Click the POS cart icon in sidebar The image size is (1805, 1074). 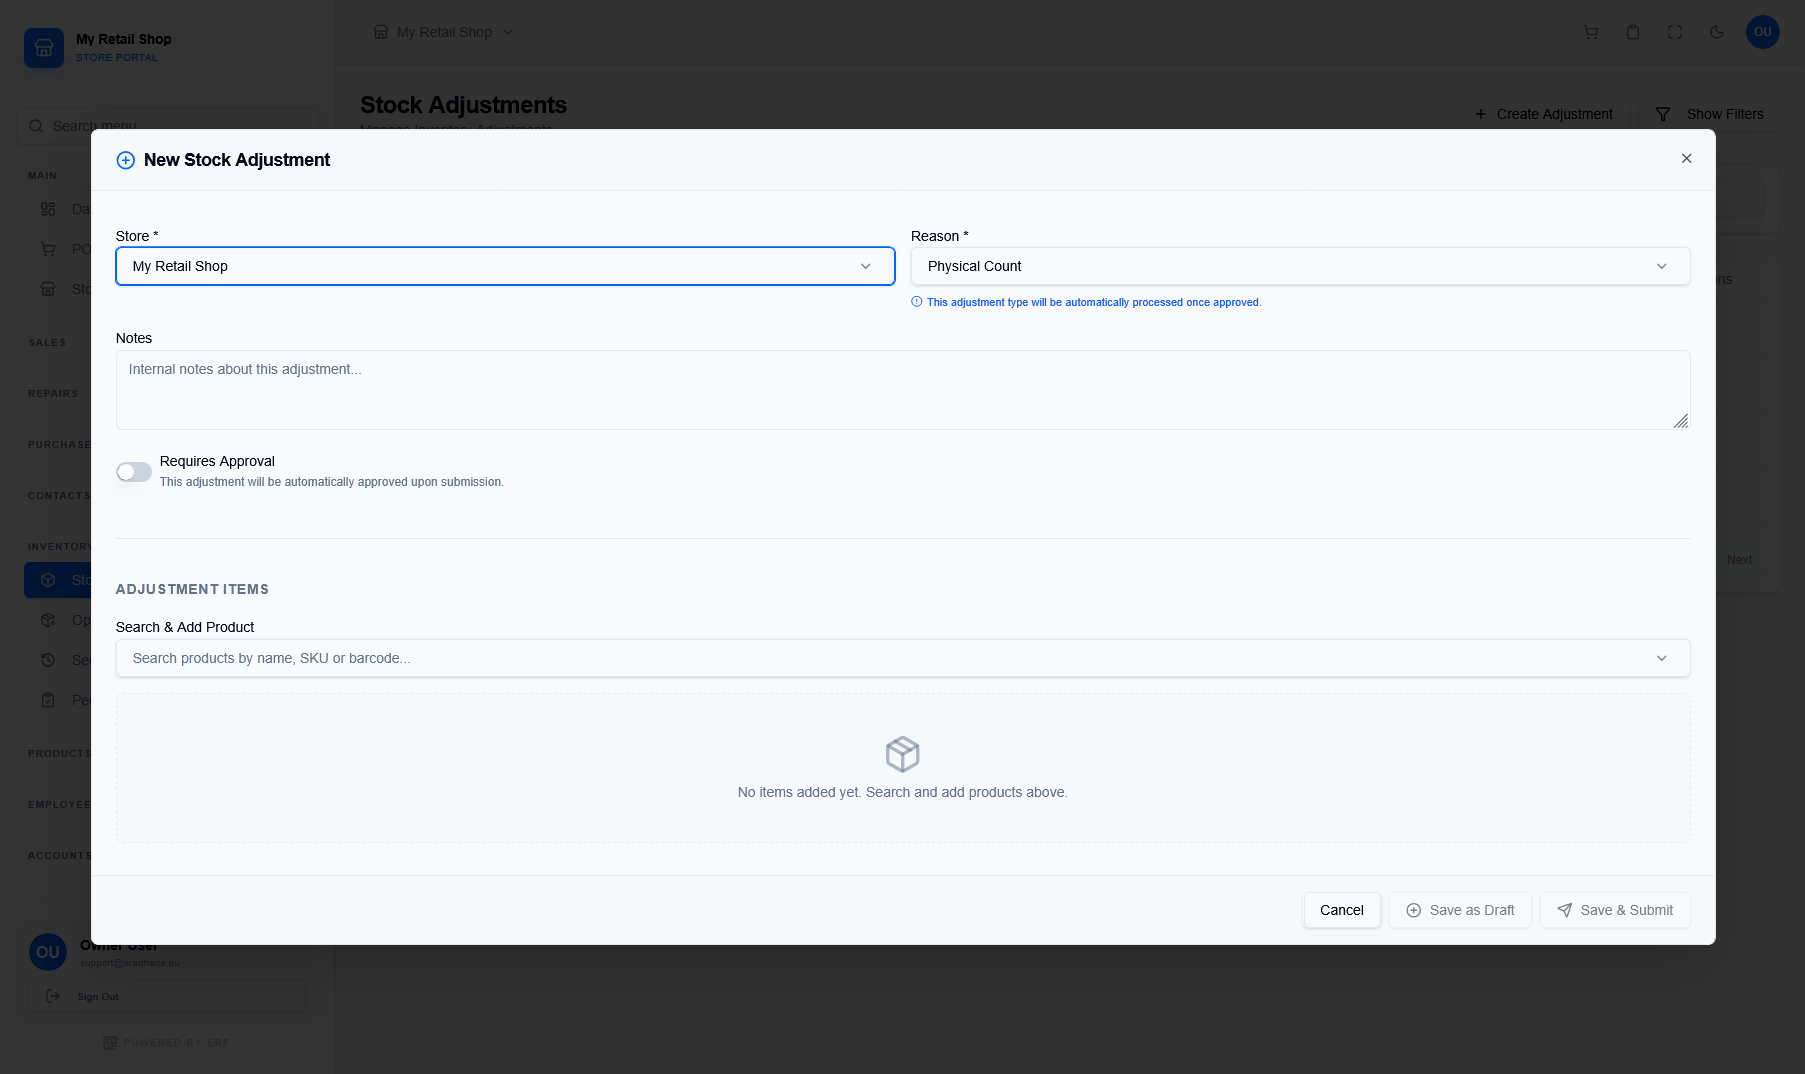[x=48, y=249]
